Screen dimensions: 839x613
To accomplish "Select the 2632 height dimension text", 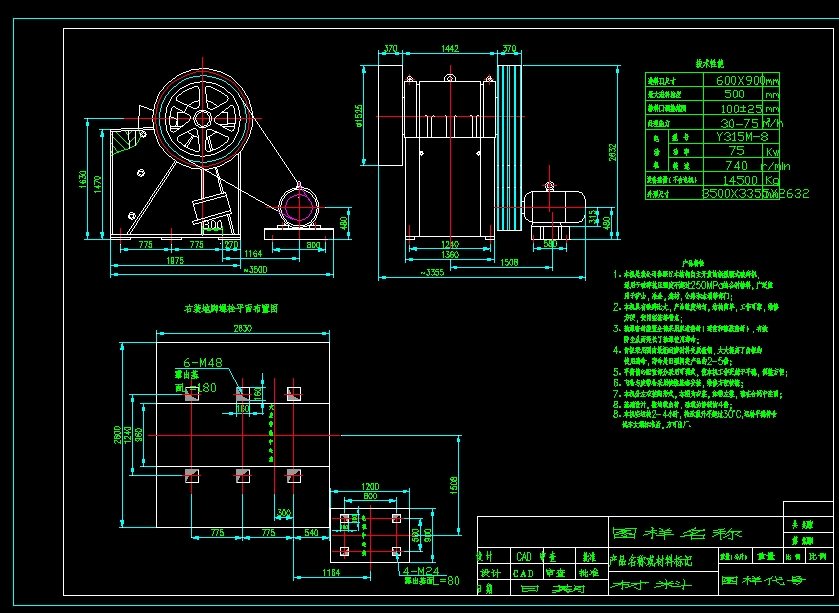I will pyautogui.click(x=613, y=150).
